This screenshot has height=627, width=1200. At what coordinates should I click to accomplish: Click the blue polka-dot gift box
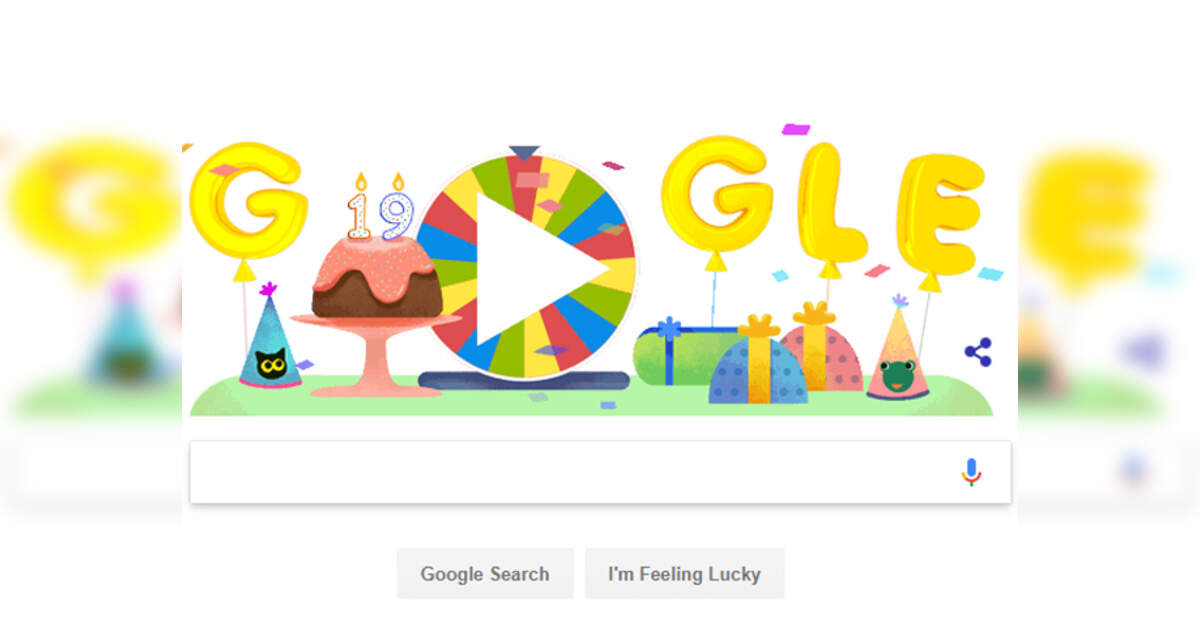pyautogui.click(x=757, y=366)
